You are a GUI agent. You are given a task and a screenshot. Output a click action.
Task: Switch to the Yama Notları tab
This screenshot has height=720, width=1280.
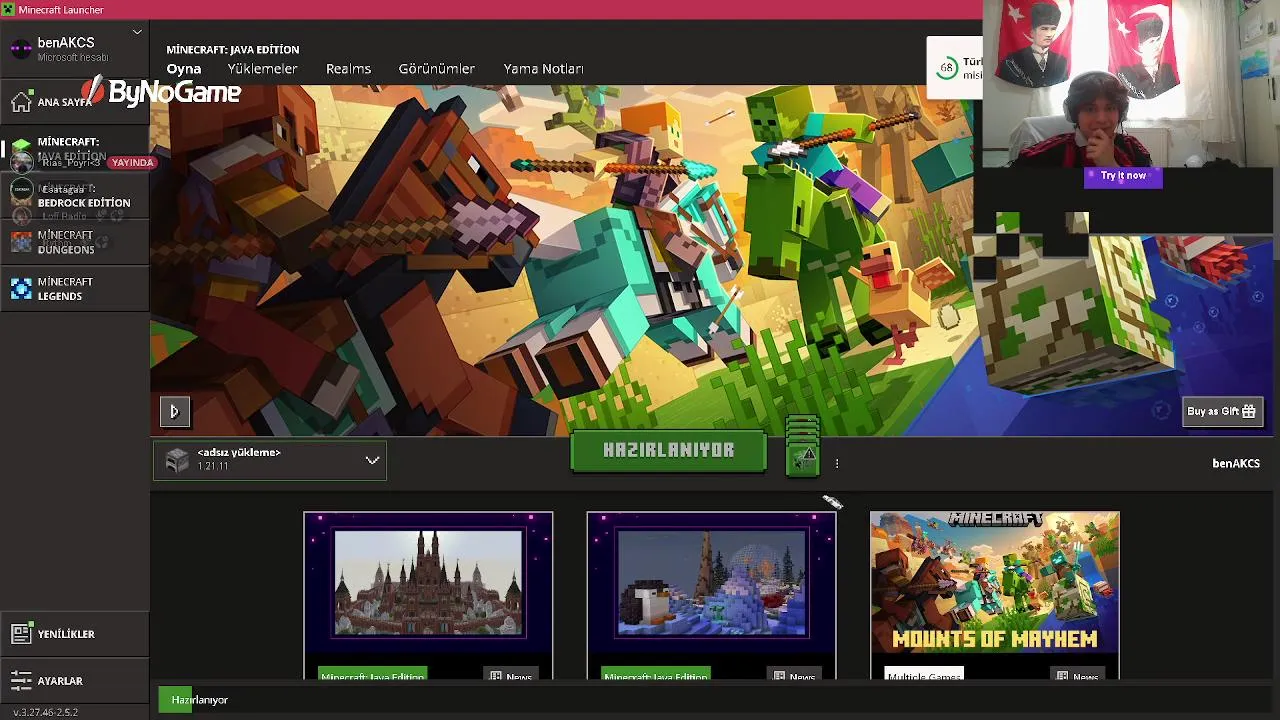[543, 69]
